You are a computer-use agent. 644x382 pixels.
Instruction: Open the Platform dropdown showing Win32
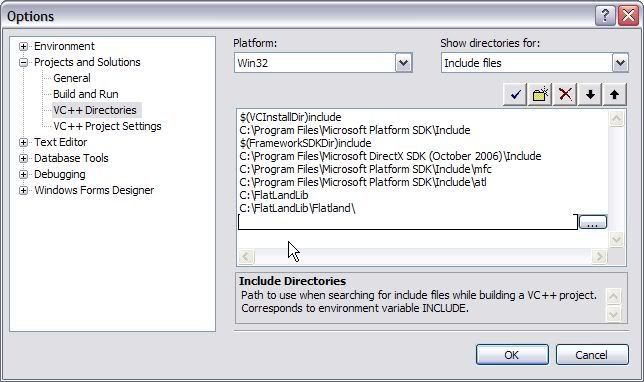[x=404, y=63]
